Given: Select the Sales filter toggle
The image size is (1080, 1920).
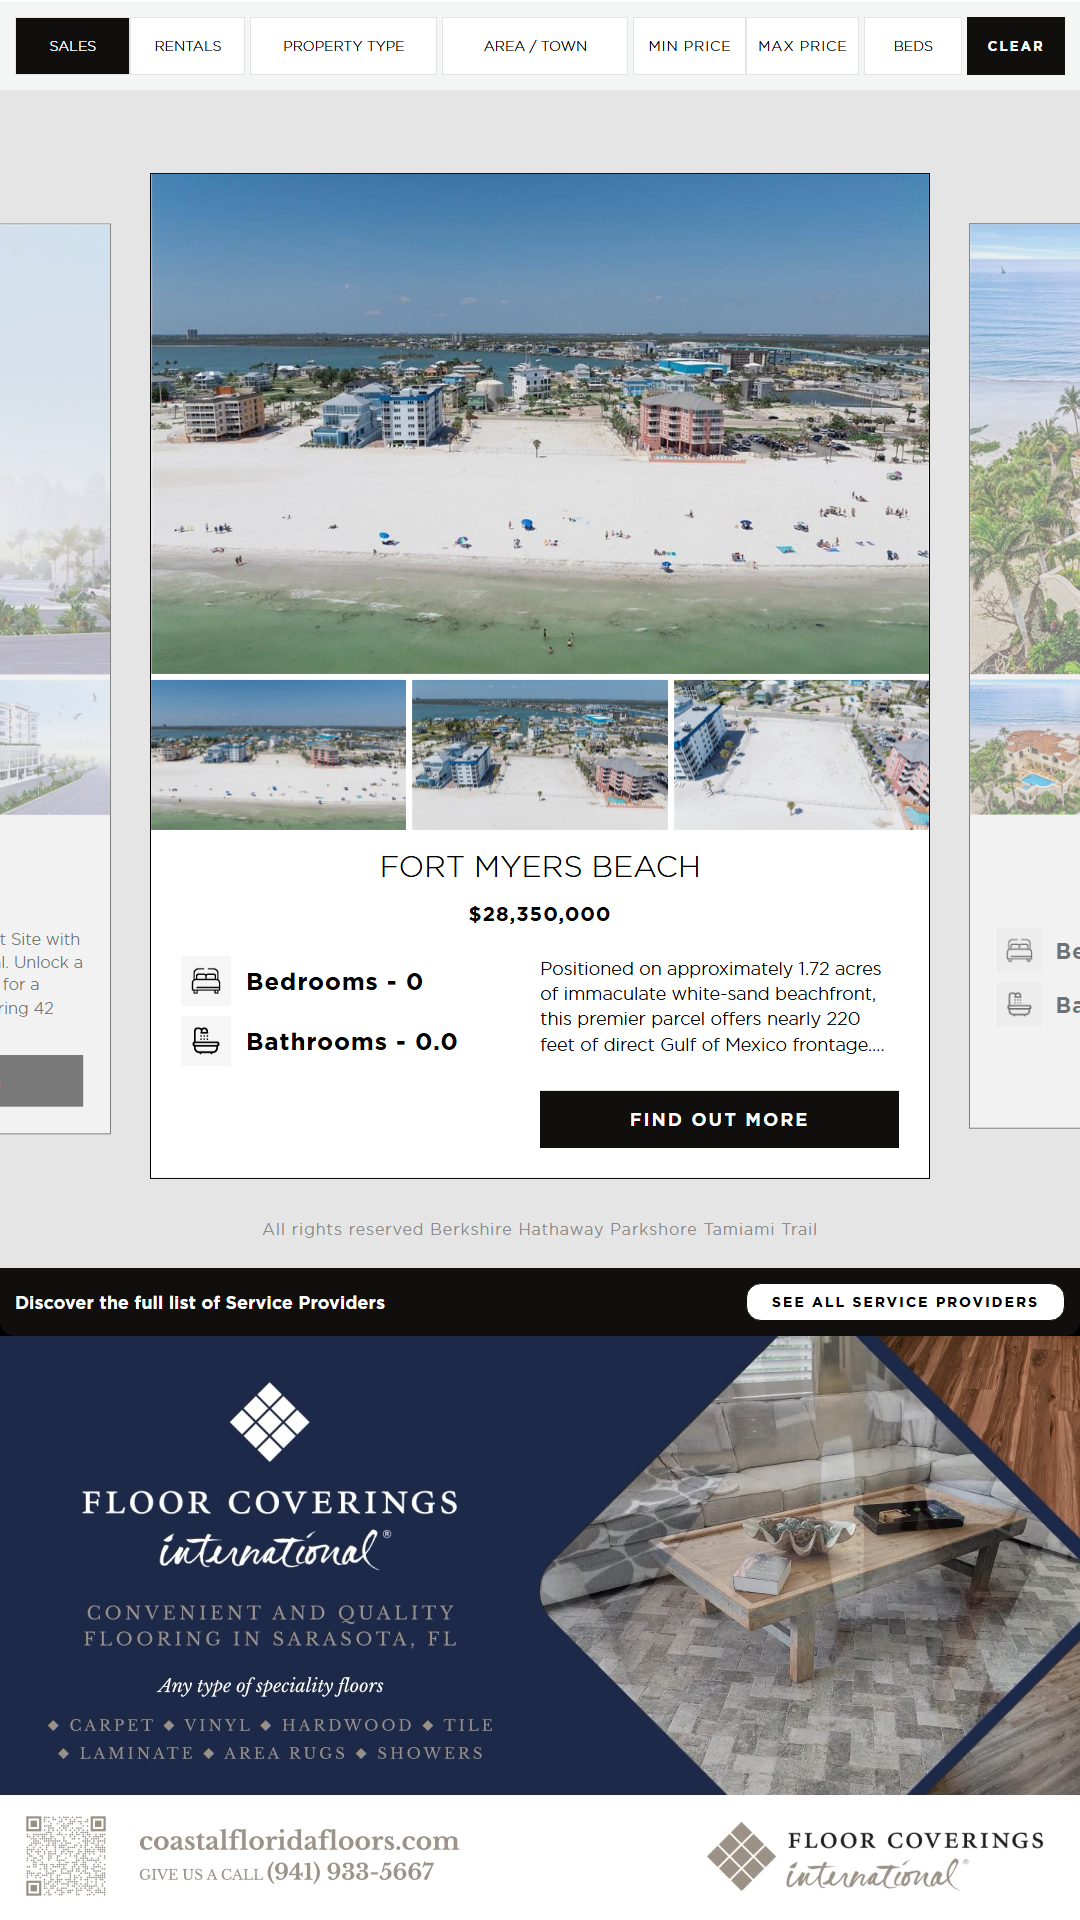Looking at the screenshot, I should 72,46.
